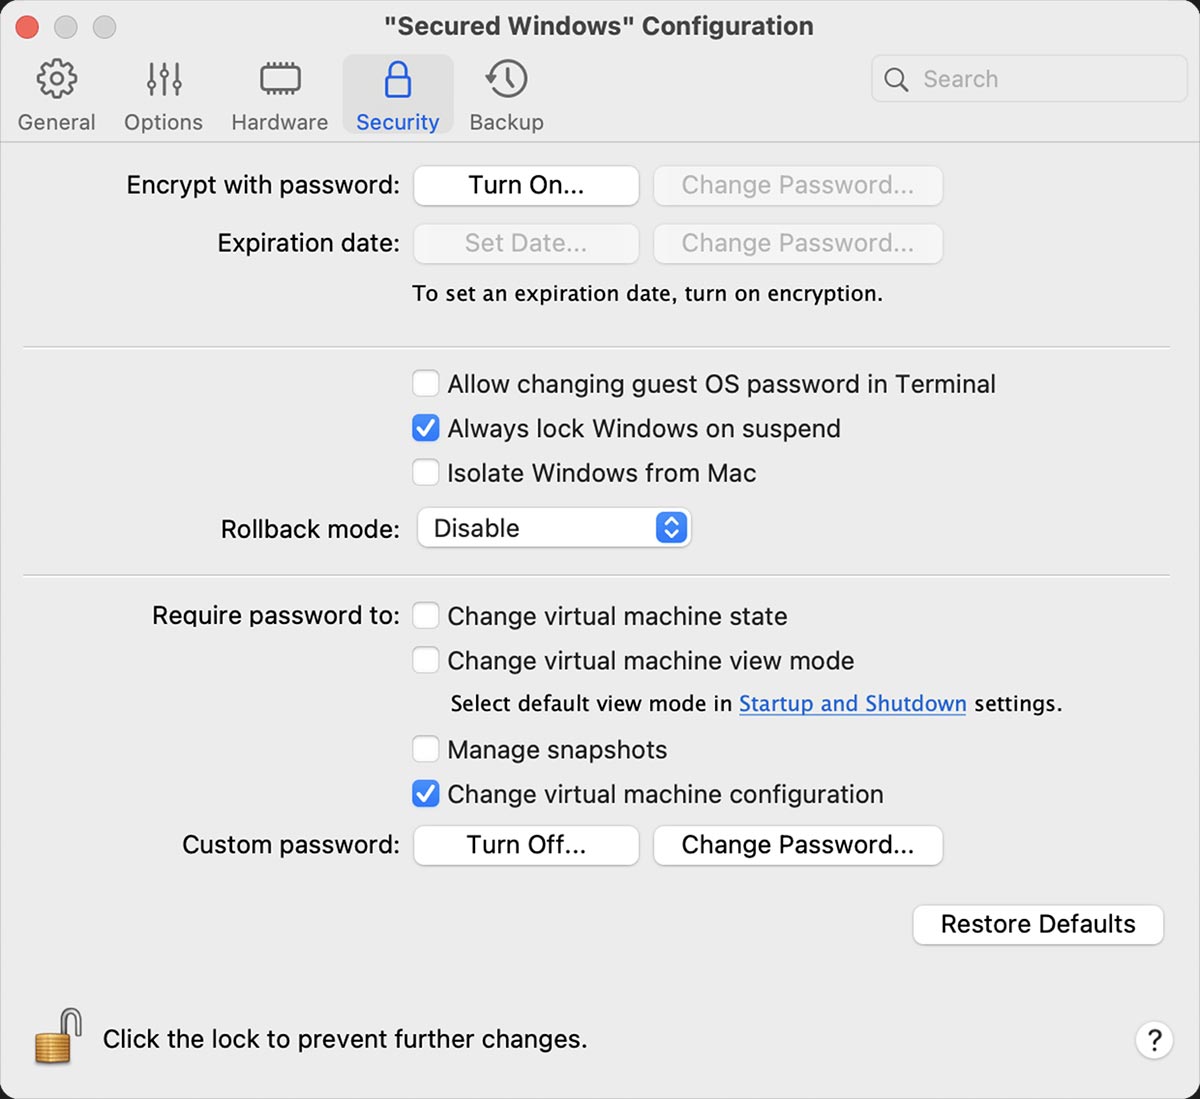The width and height of the screenshot is (1200, 1099).
Task: Enable Isolate Windows from Mac
Action: (425, 472)
